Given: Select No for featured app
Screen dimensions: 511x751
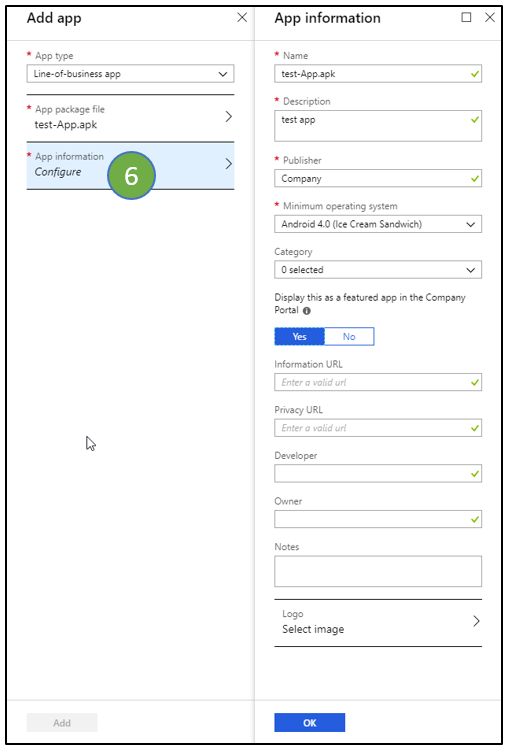Looking at the screenshot, I should tap(349, 337).
